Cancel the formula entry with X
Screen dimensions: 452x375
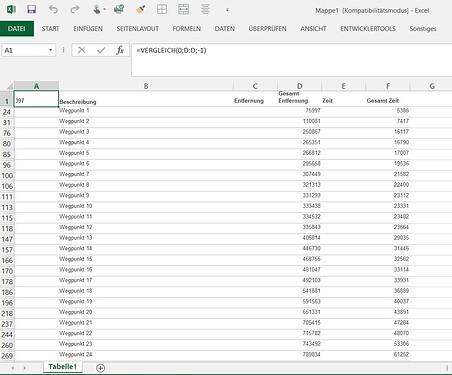pyautogui.click(x=82, y=50)
